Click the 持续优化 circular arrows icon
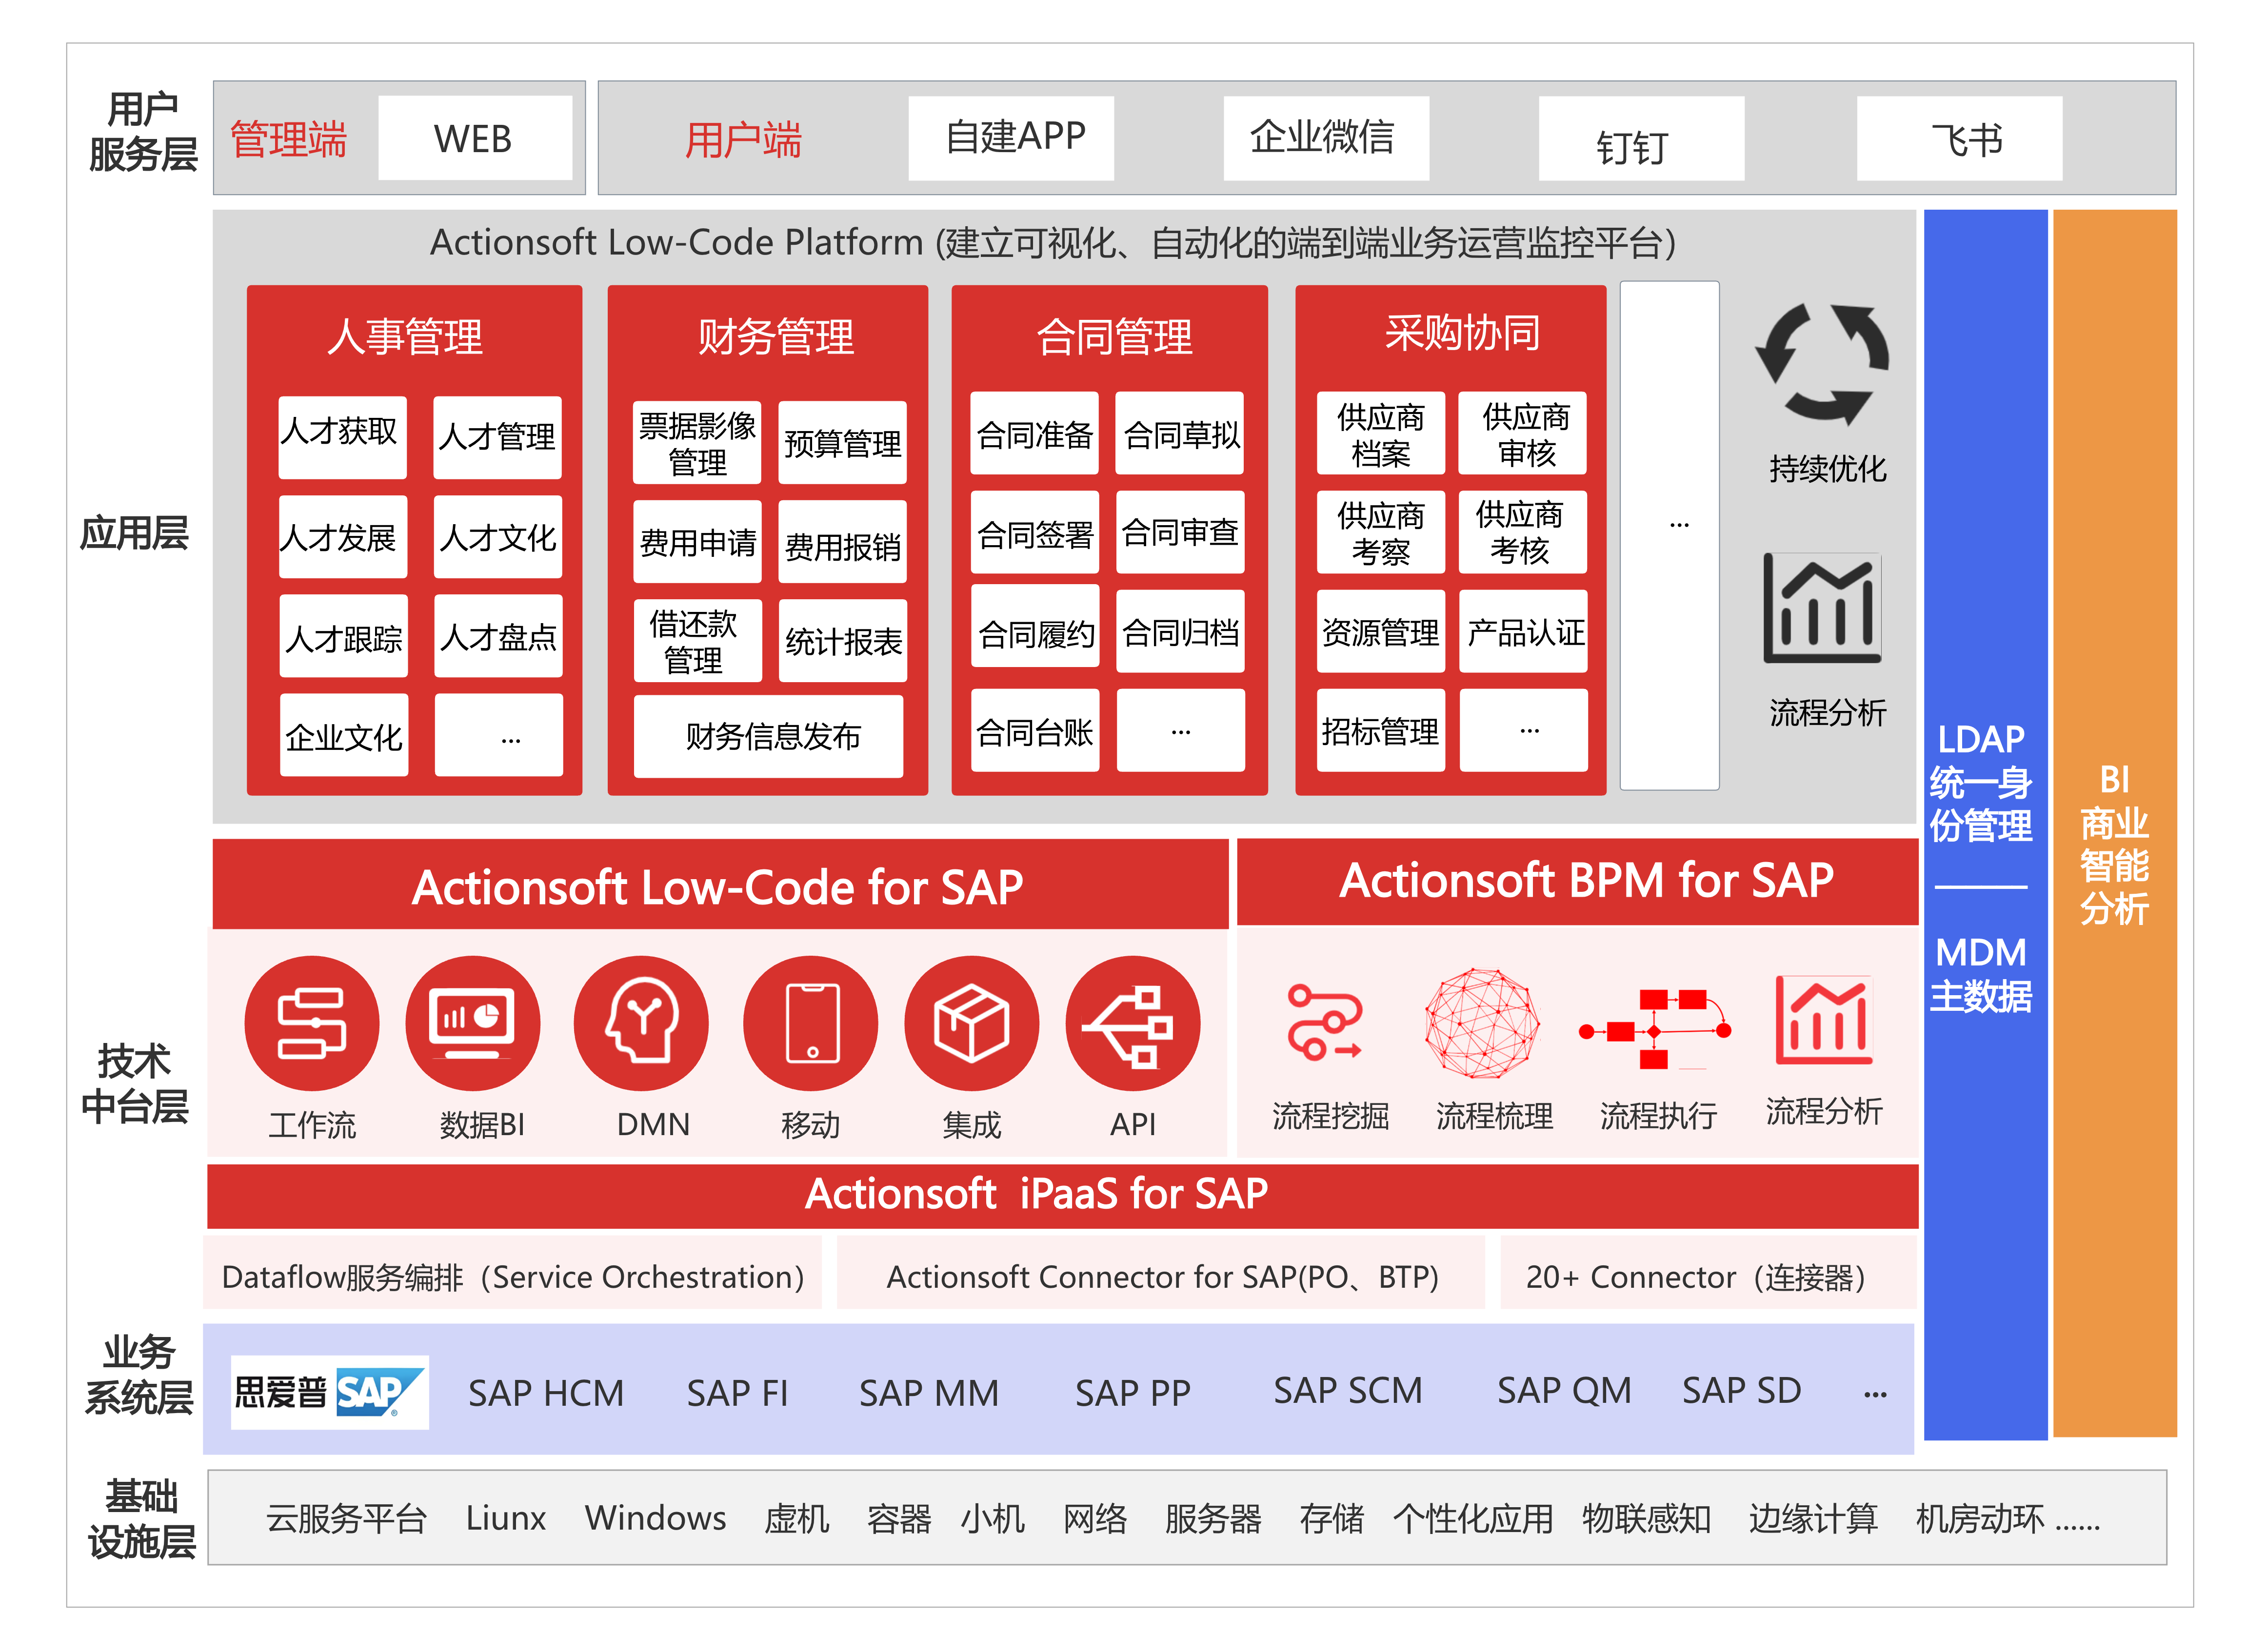The image size is (2266, 1652). pos(1823,365)
